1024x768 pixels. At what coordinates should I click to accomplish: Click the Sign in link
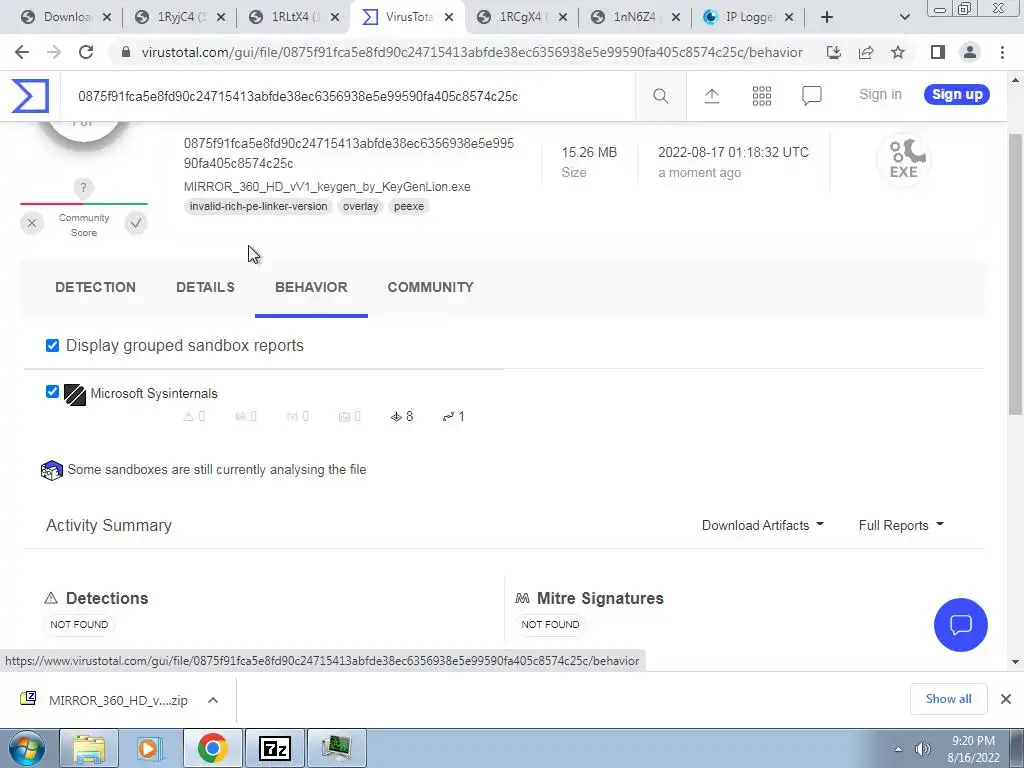click(x=880, y=95)
